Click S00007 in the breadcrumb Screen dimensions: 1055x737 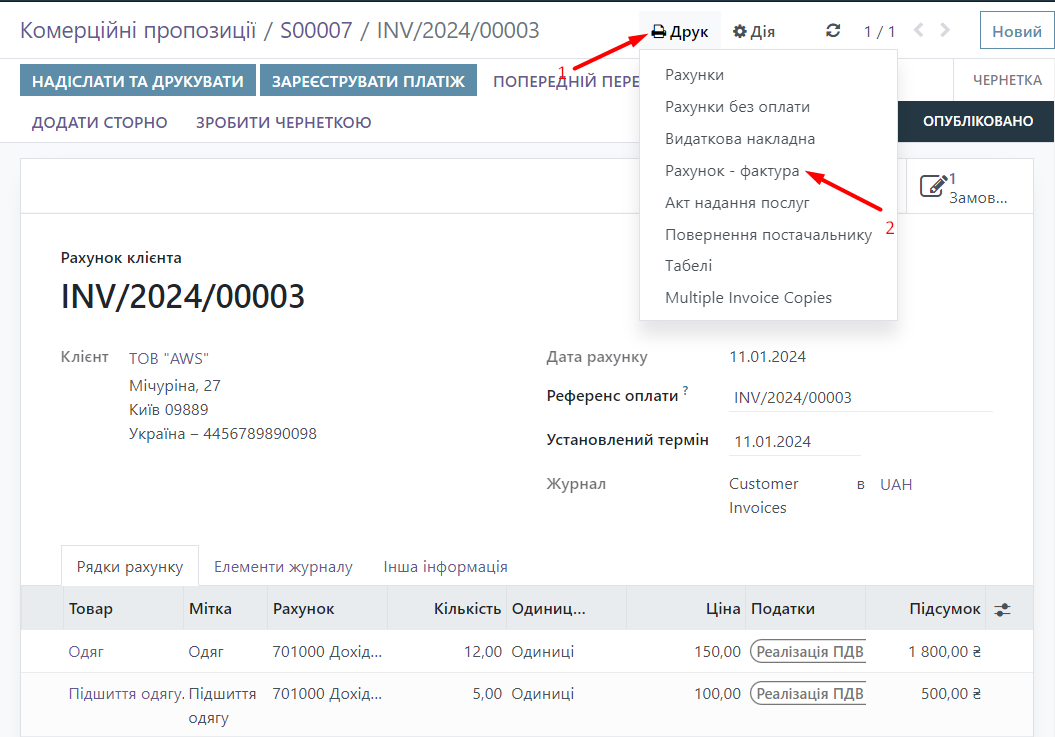(x=316, y=30)
